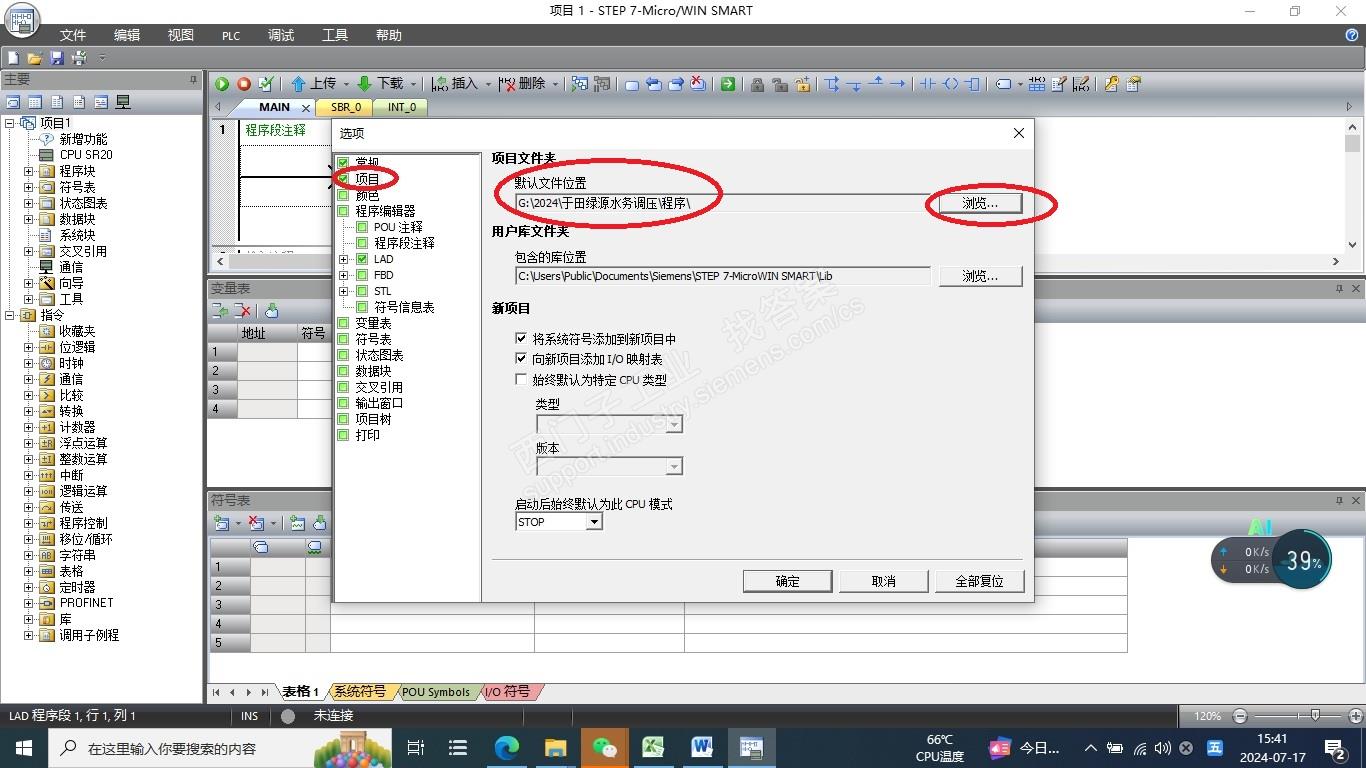Click the zoom slider handle in status bar
This screenshot has width=1366, height=768.
click(1315, 716)
